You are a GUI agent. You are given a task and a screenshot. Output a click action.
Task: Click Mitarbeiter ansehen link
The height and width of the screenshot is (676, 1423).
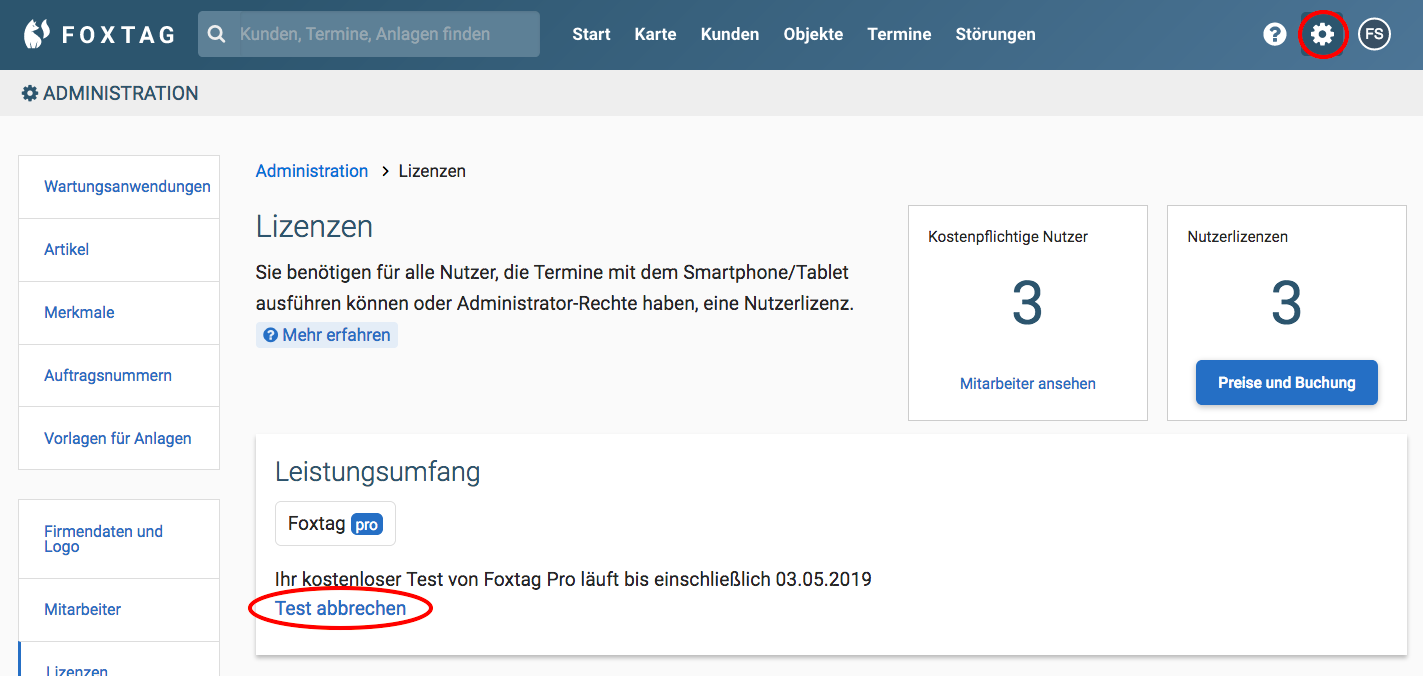[1028, 384]
